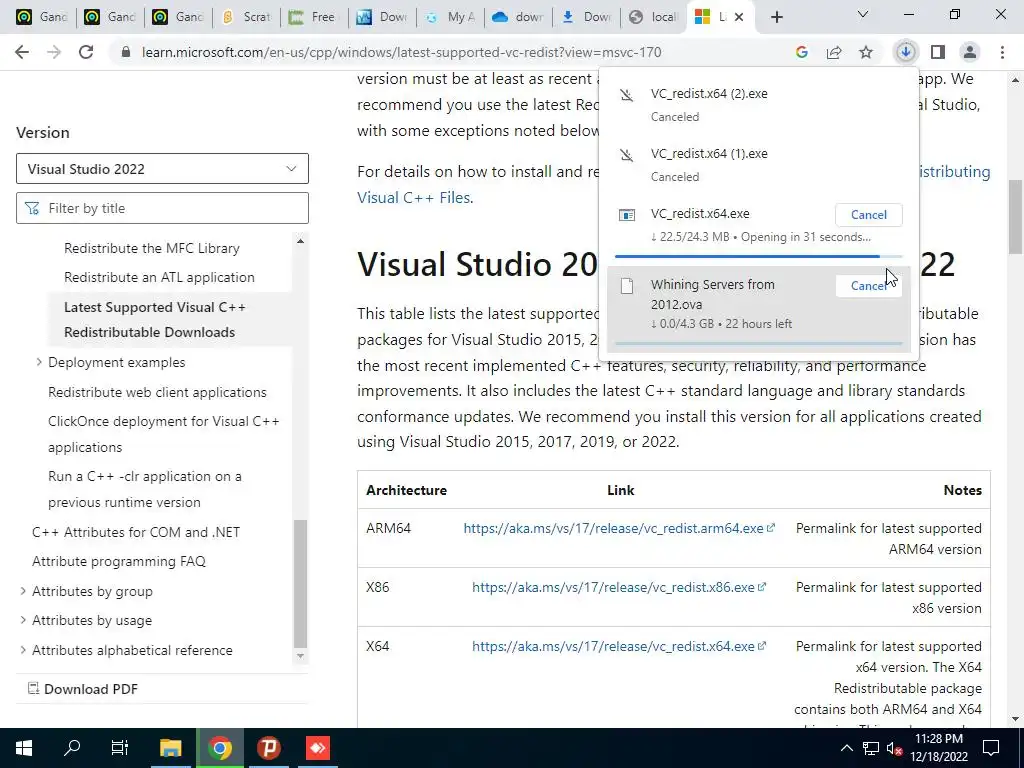Switch to the My A tab

[x=451, y=17]
